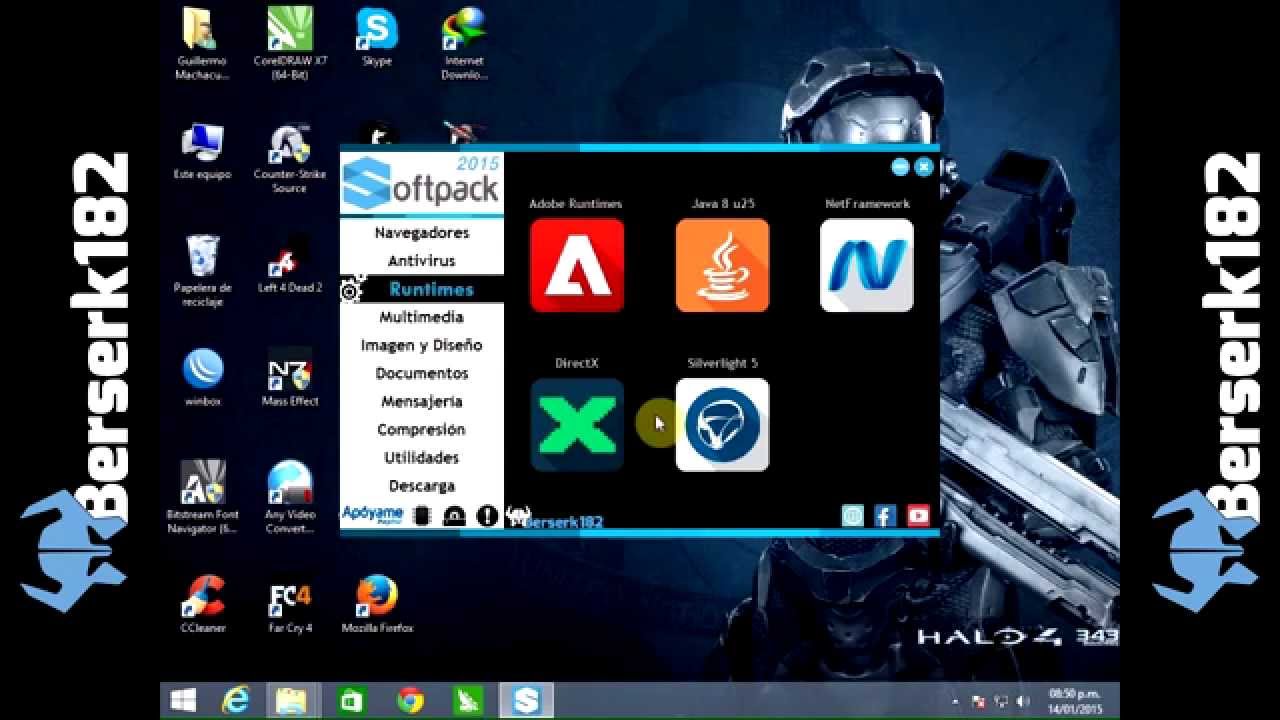Show hidden system tray icons
Image resolution: width=1280 pixels, height=720 pixels.
click(955, 702)
